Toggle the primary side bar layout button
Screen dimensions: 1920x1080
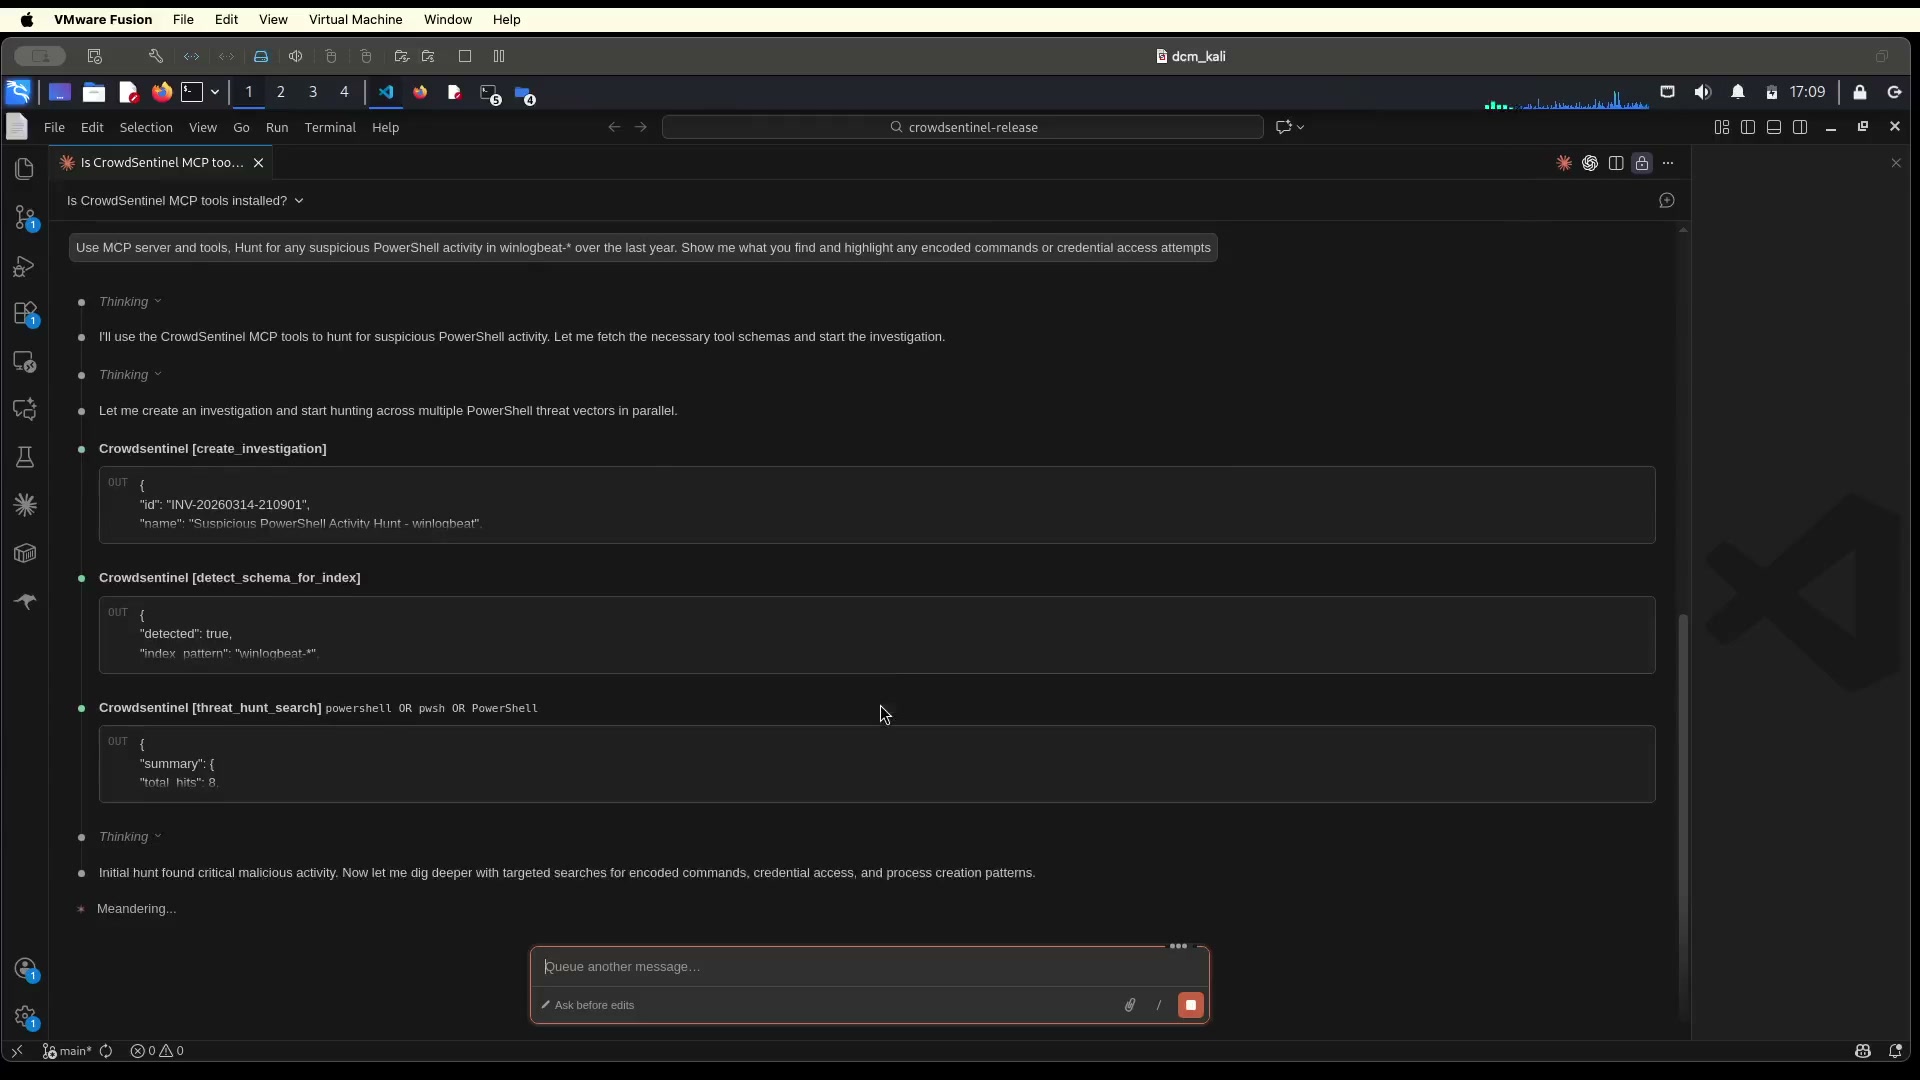click(1748, 127)
